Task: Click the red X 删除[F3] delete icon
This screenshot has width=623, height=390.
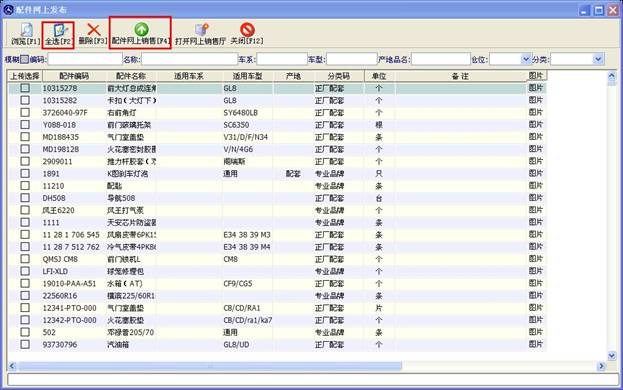Action: [x=93, y=30]
